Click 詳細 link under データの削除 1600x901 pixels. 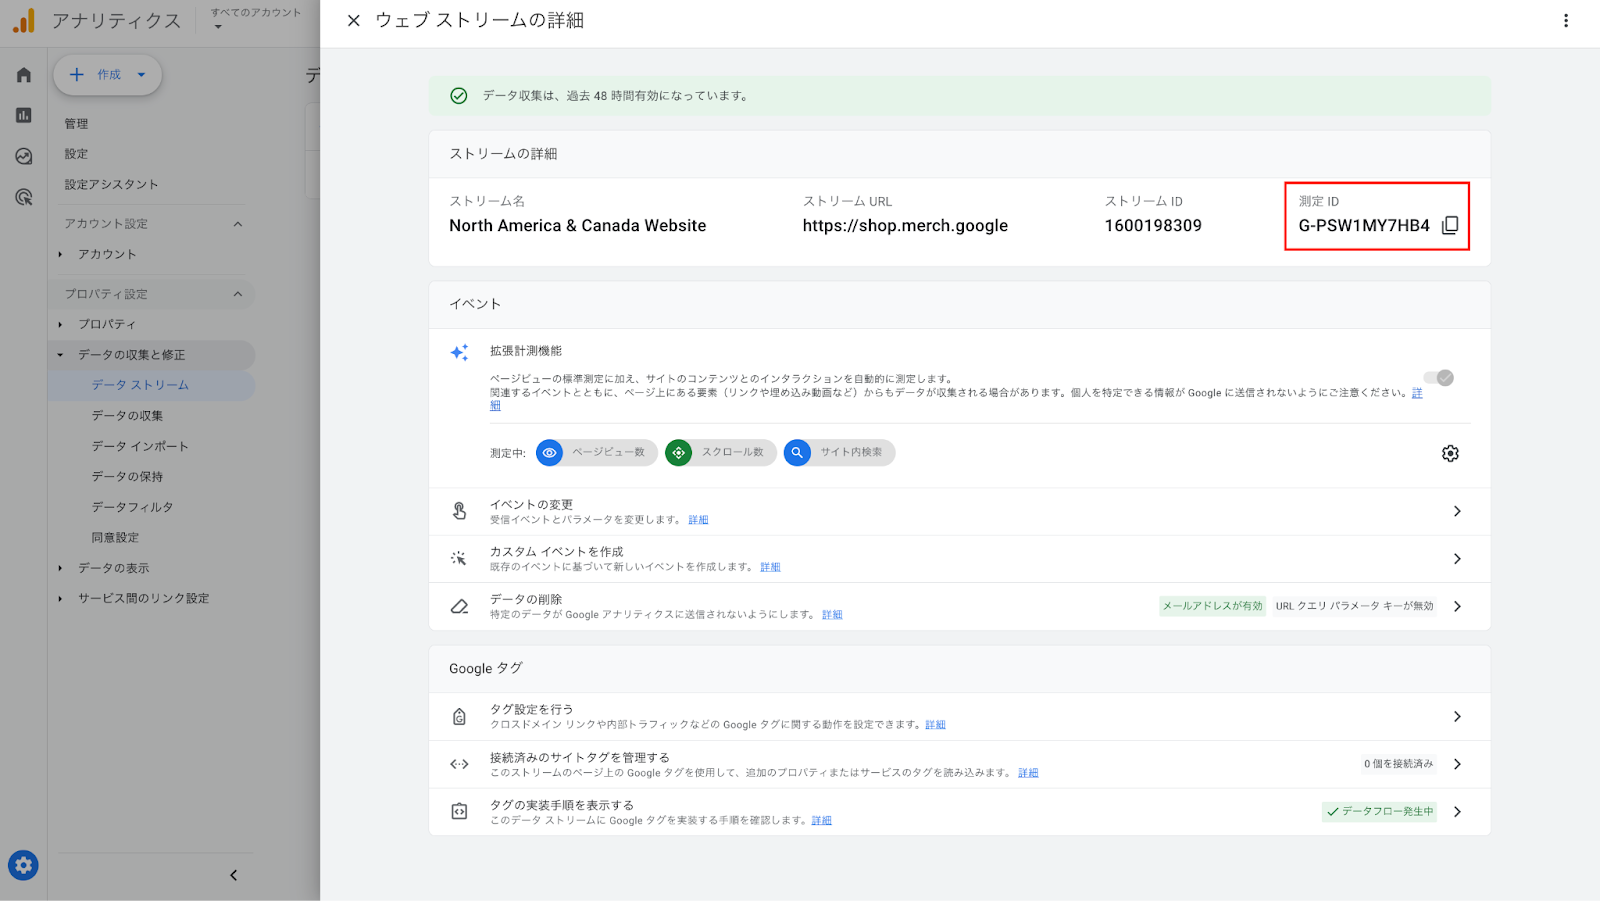point(832,615)
